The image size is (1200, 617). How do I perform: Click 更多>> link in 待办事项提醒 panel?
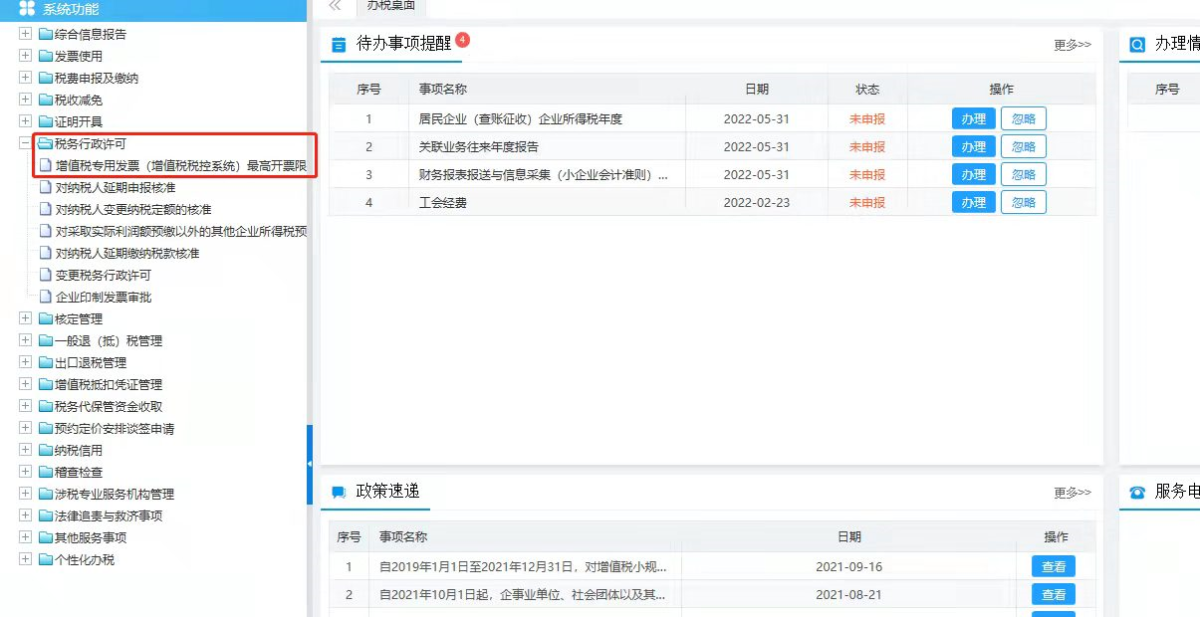(x=1072, y=45)
